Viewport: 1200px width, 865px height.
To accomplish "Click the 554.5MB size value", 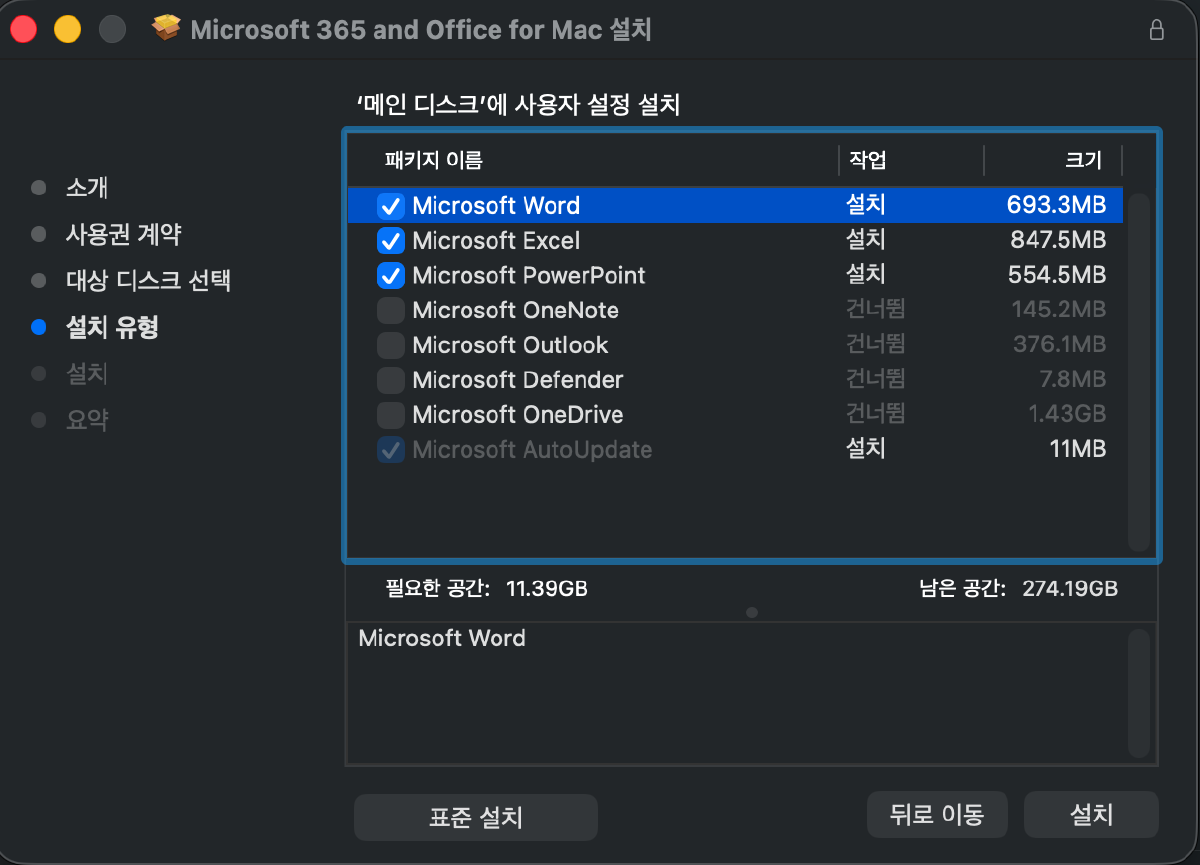I will [1057, 275].
